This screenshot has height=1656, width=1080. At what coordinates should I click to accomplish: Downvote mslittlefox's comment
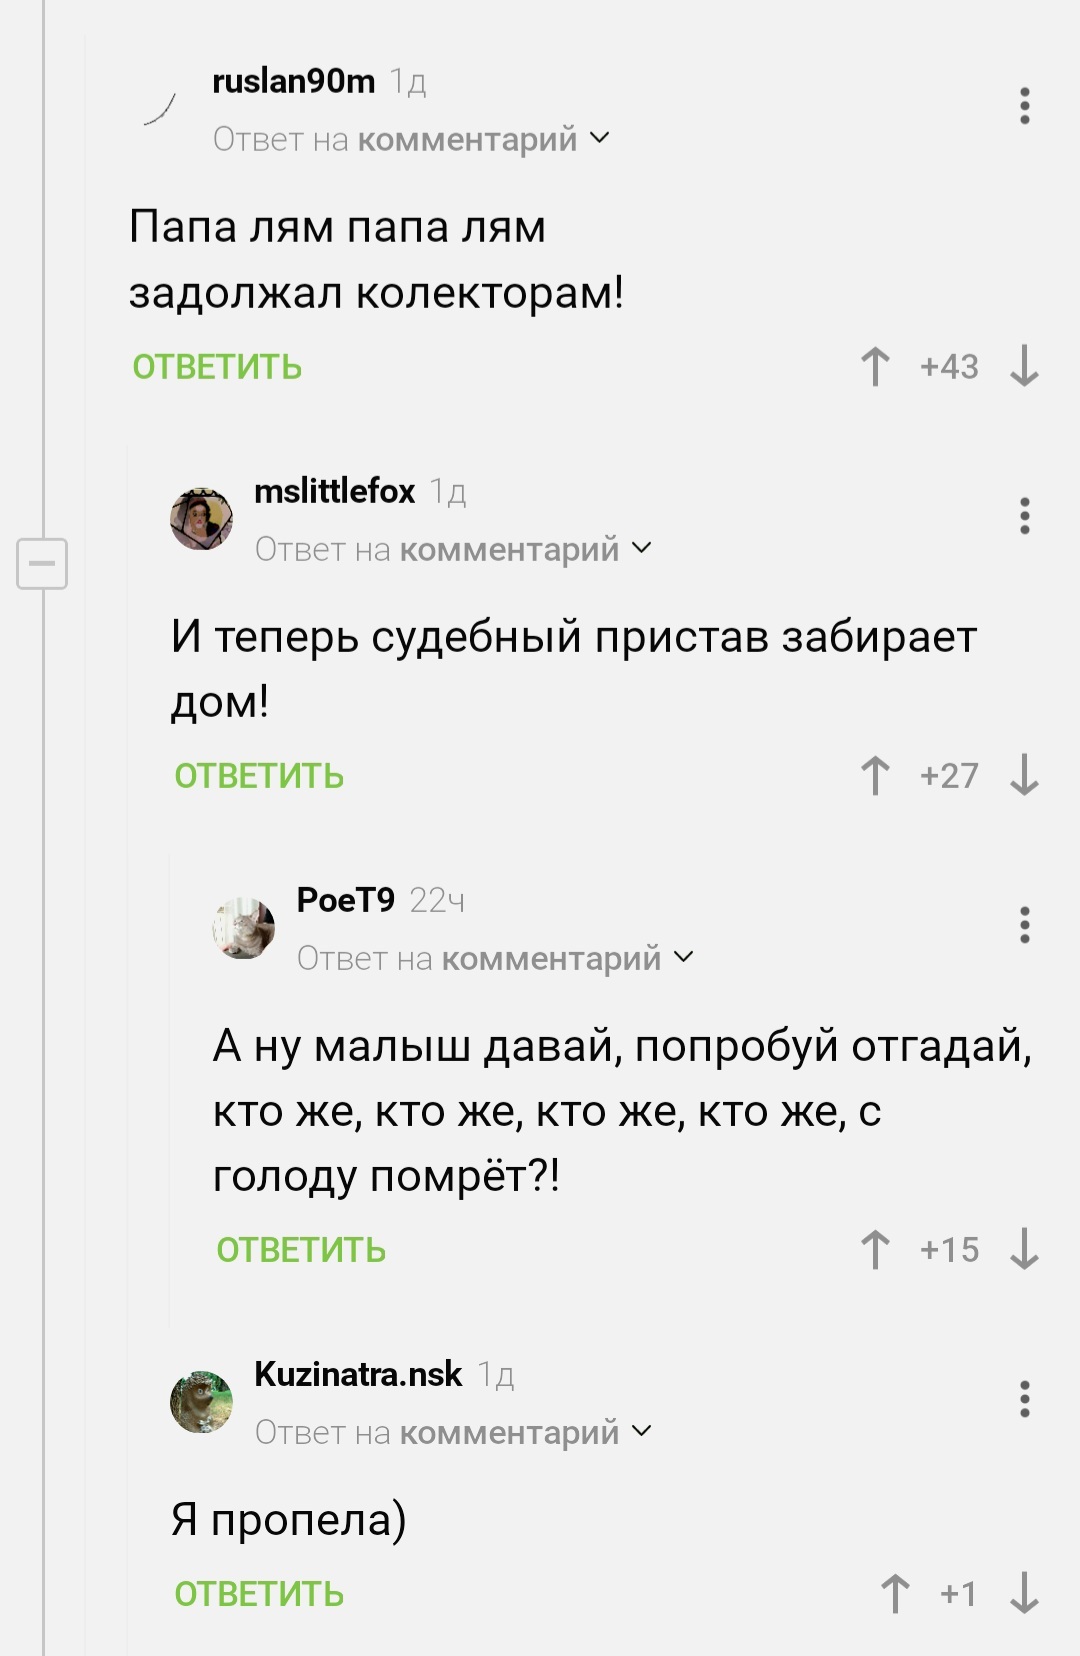pyautogui.click(x=1024, y=776)
